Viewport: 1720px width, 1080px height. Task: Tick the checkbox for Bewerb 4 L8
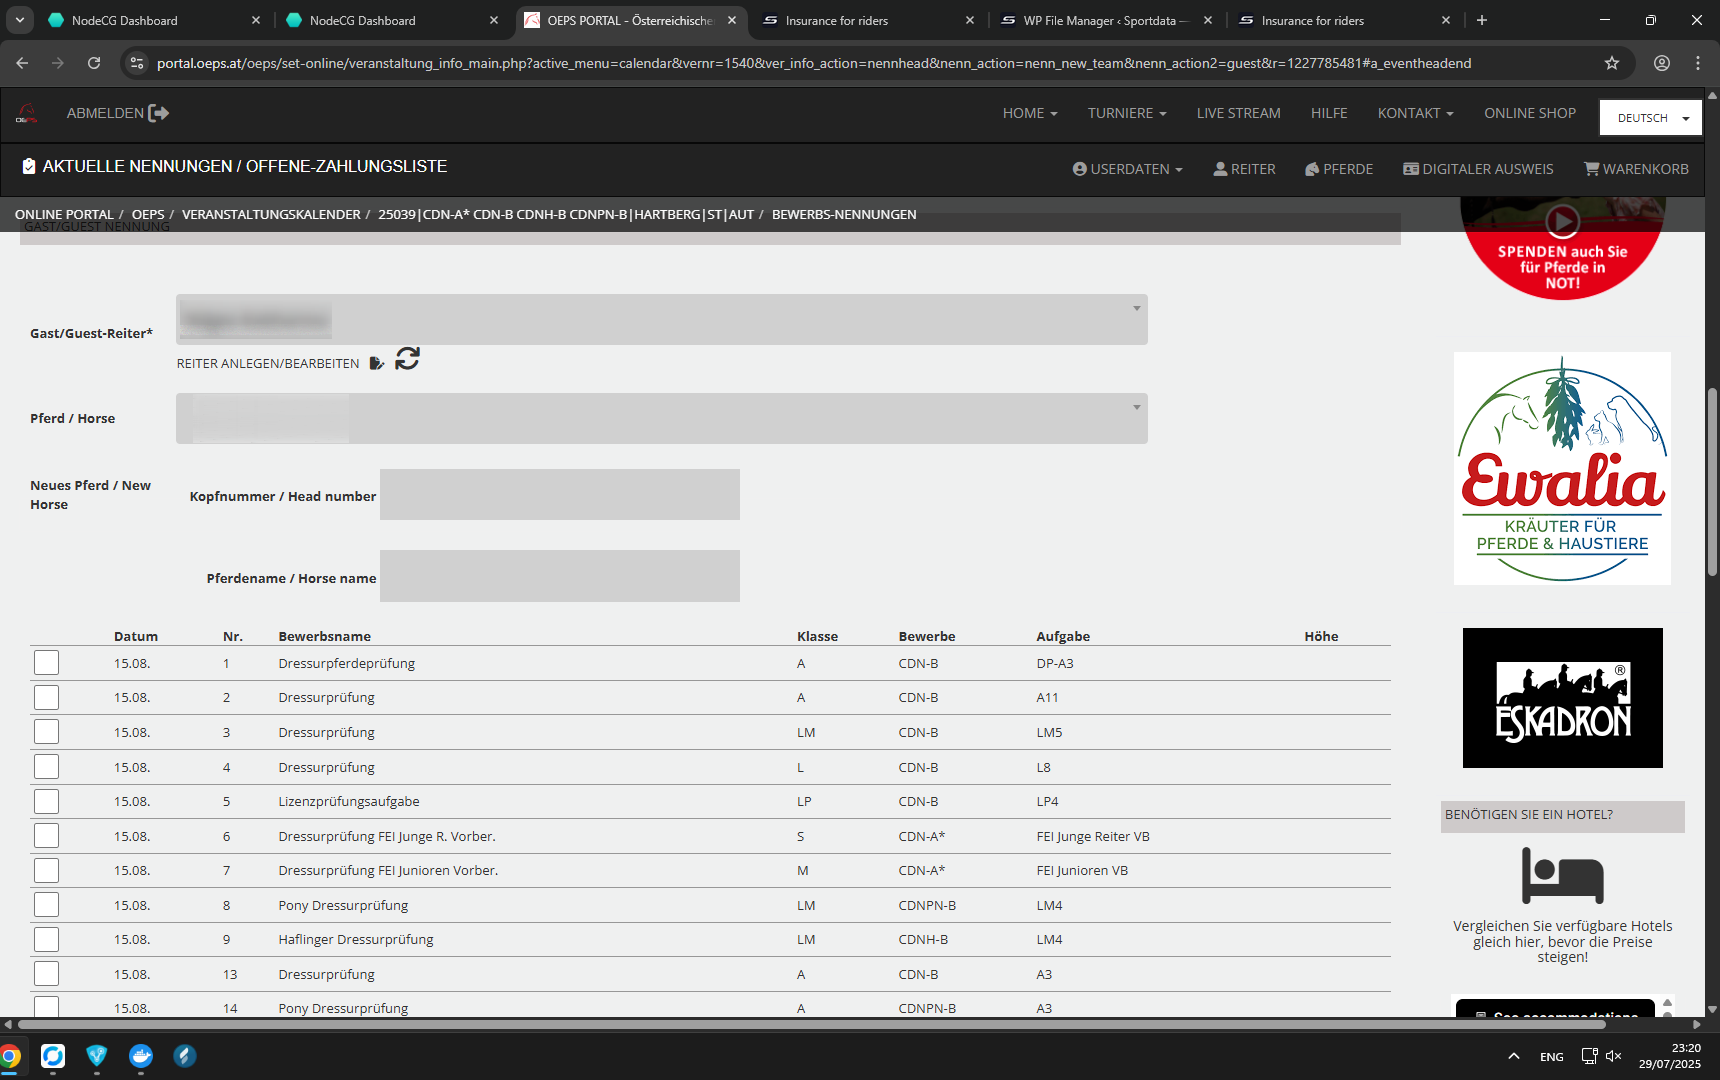pos(46,767)
